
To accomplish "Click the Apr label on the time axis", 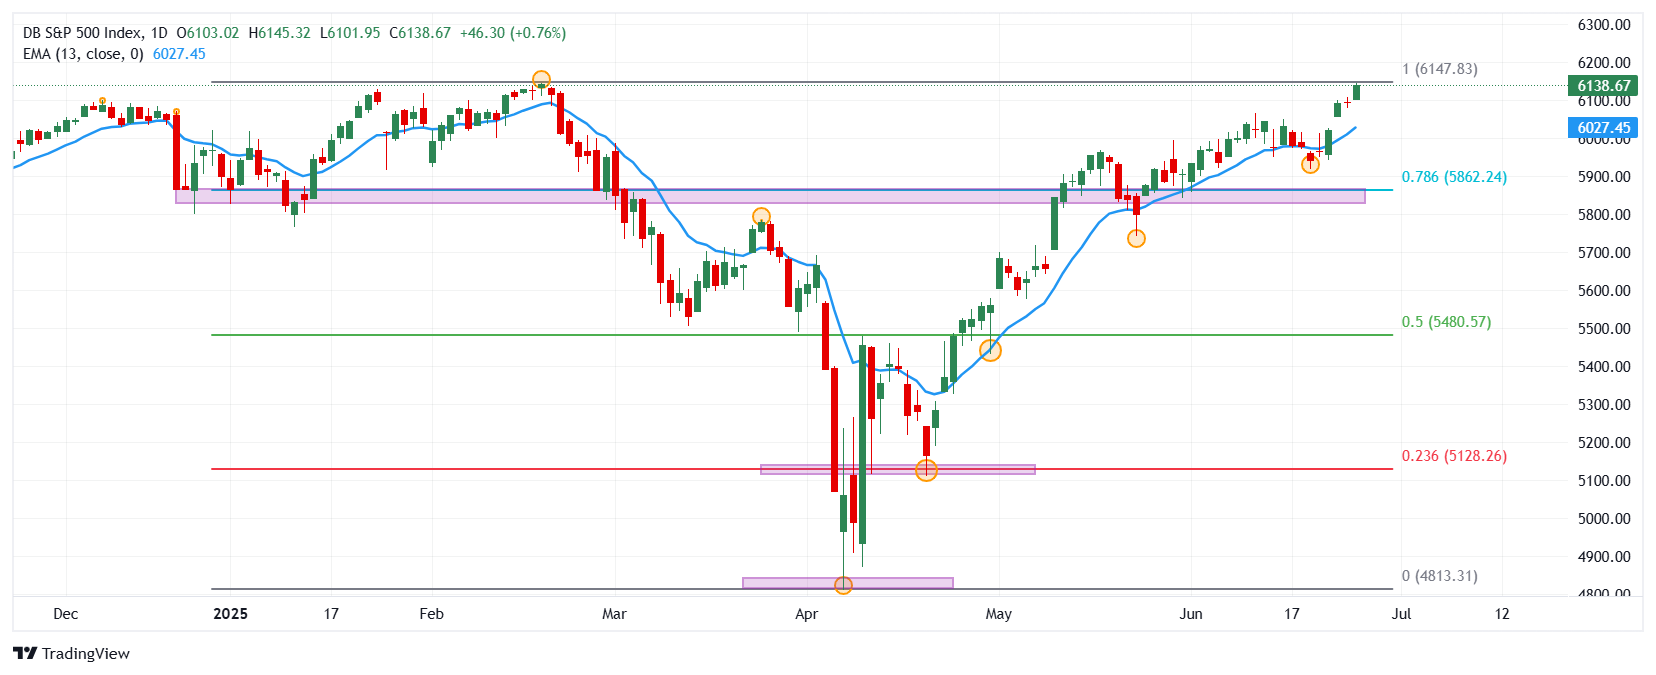I will coord(806,614).
